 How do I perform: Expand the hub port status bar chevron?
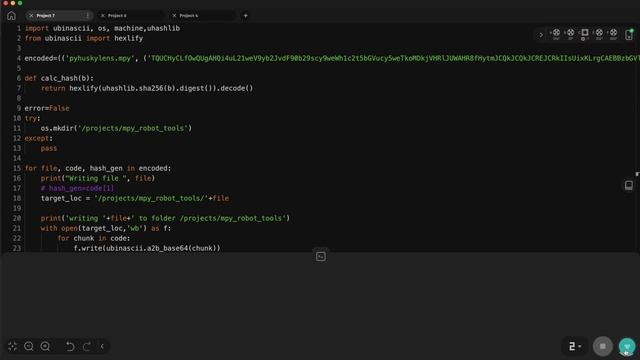click(541, 35)
